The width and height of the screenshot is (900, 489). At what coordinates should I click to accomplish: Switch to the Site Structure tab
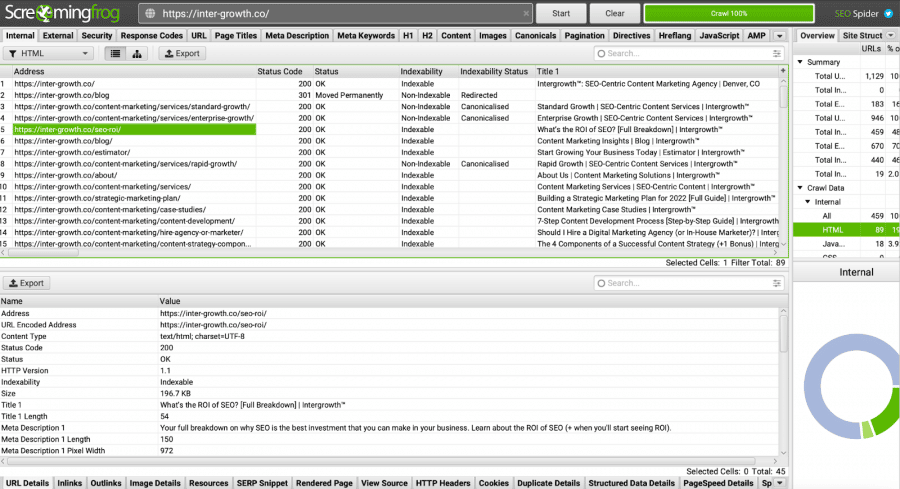point(862,36)
